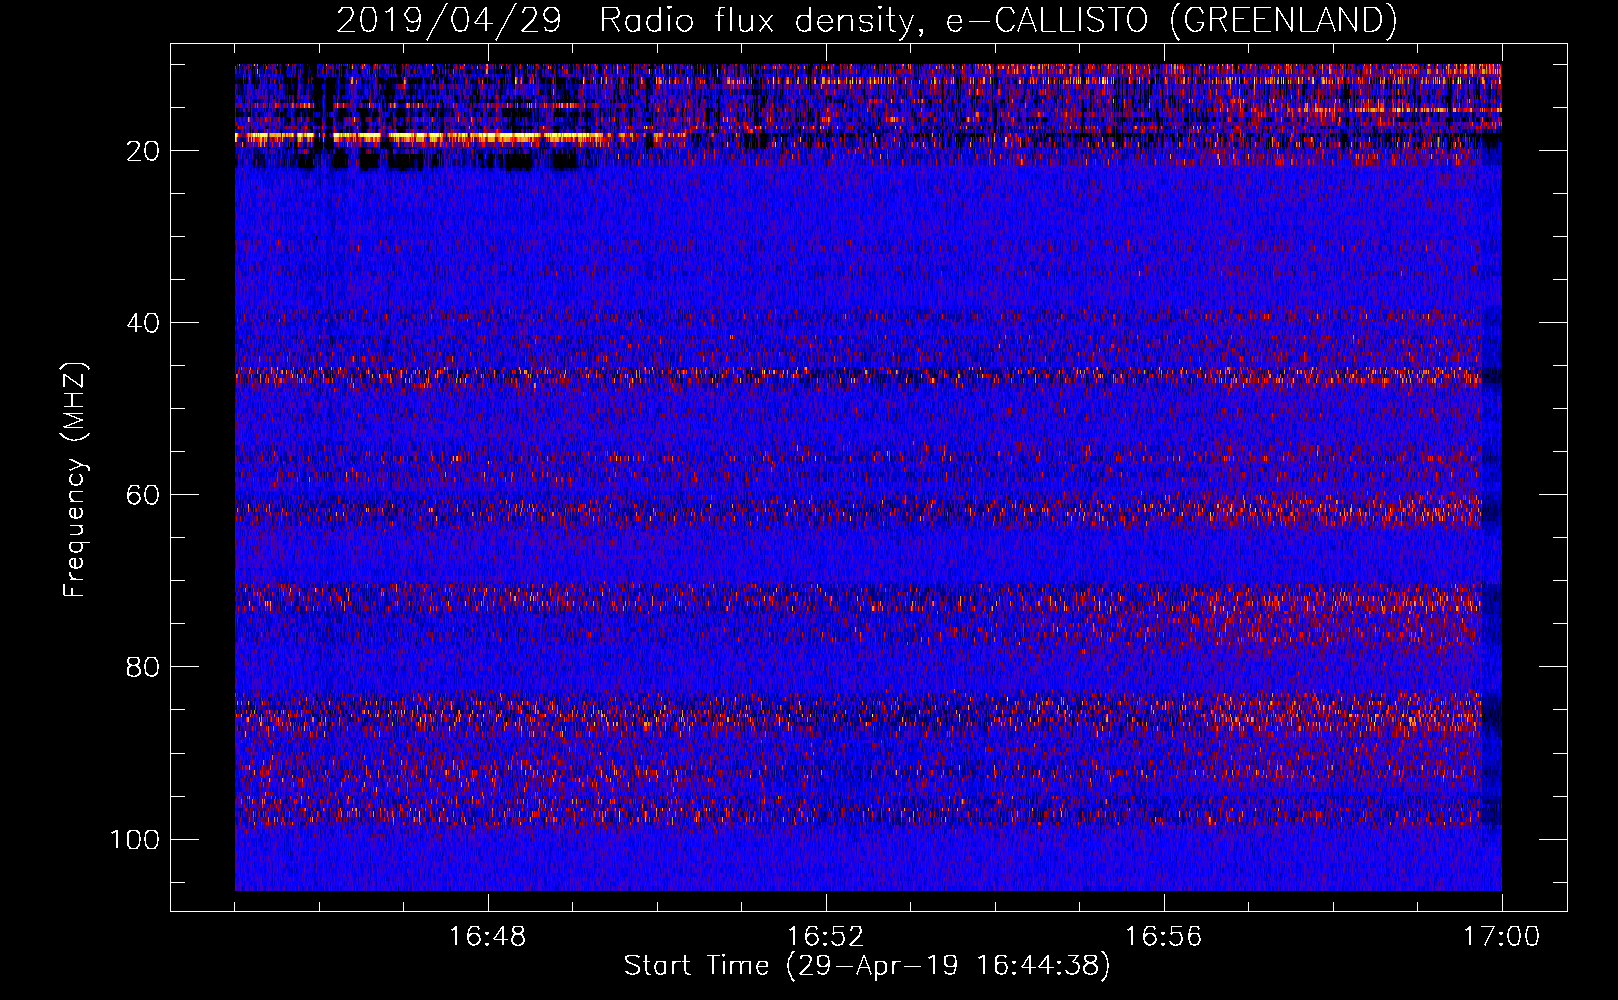Click the x-axis time label '16:52'
This screenshot has height=1000, width=1618.
[x=826, y=937]
